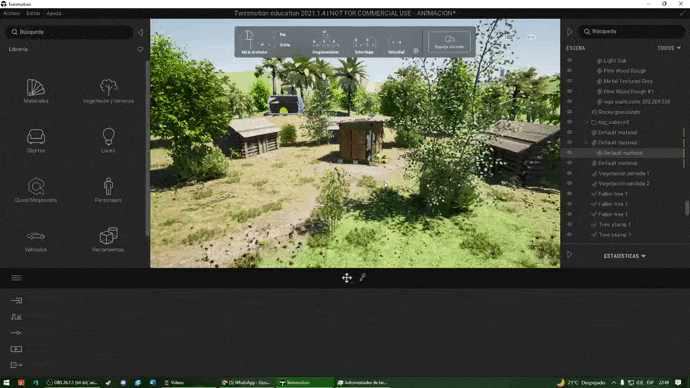Open the Vegetación y terrenos category
This screenshot has width=690, height=388.
tap(108, 91)
